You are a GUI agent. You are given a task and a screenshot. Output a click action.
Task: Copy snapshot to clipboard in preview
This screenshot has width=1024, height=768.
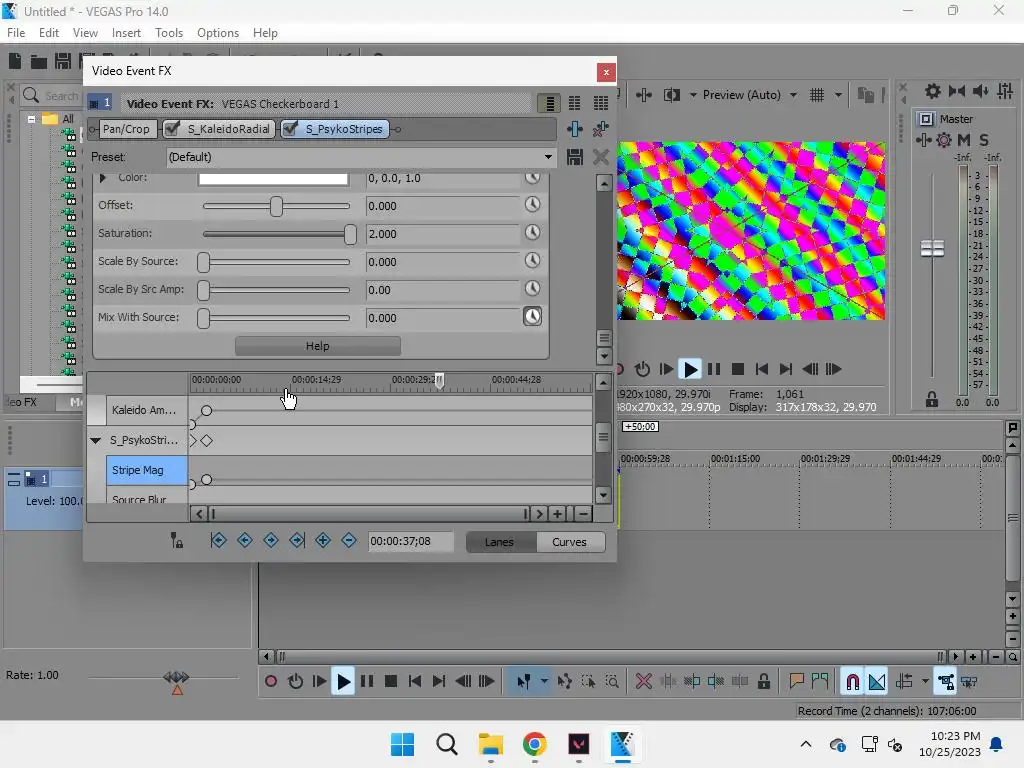click(x=865, y=95)
